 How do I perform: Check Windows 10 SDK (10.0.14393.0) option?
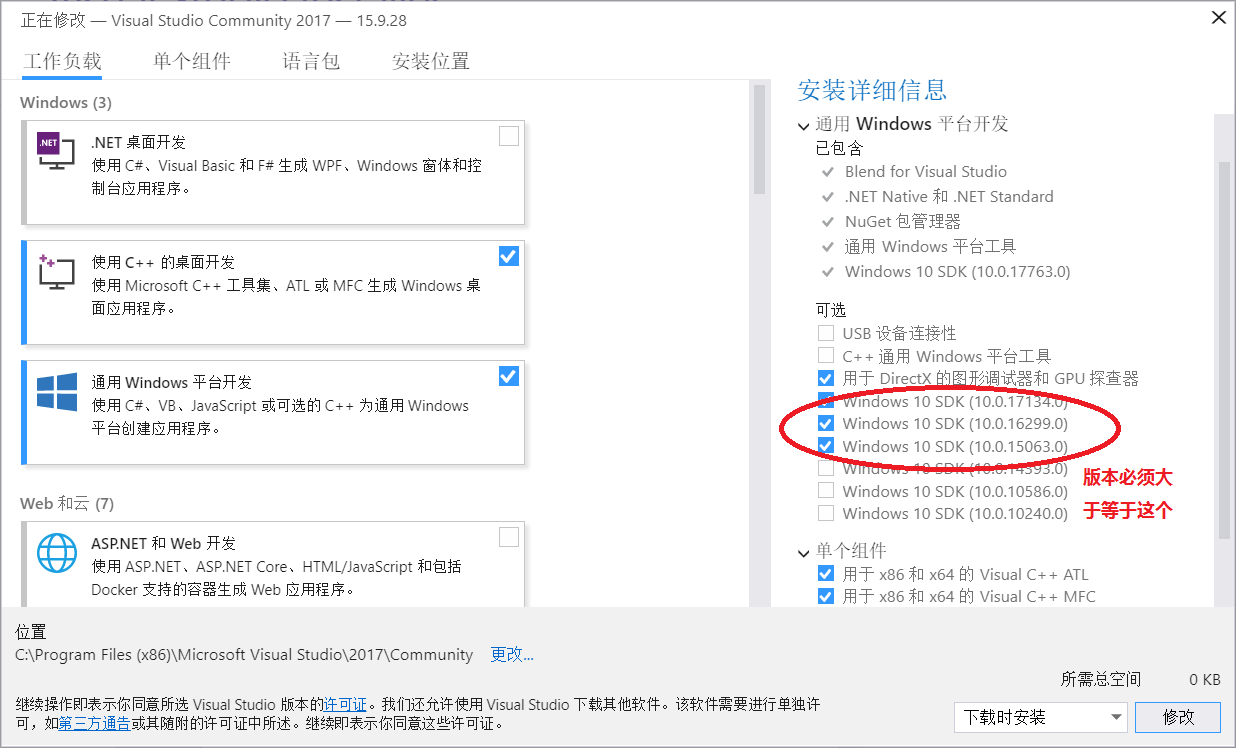(826, 468)
